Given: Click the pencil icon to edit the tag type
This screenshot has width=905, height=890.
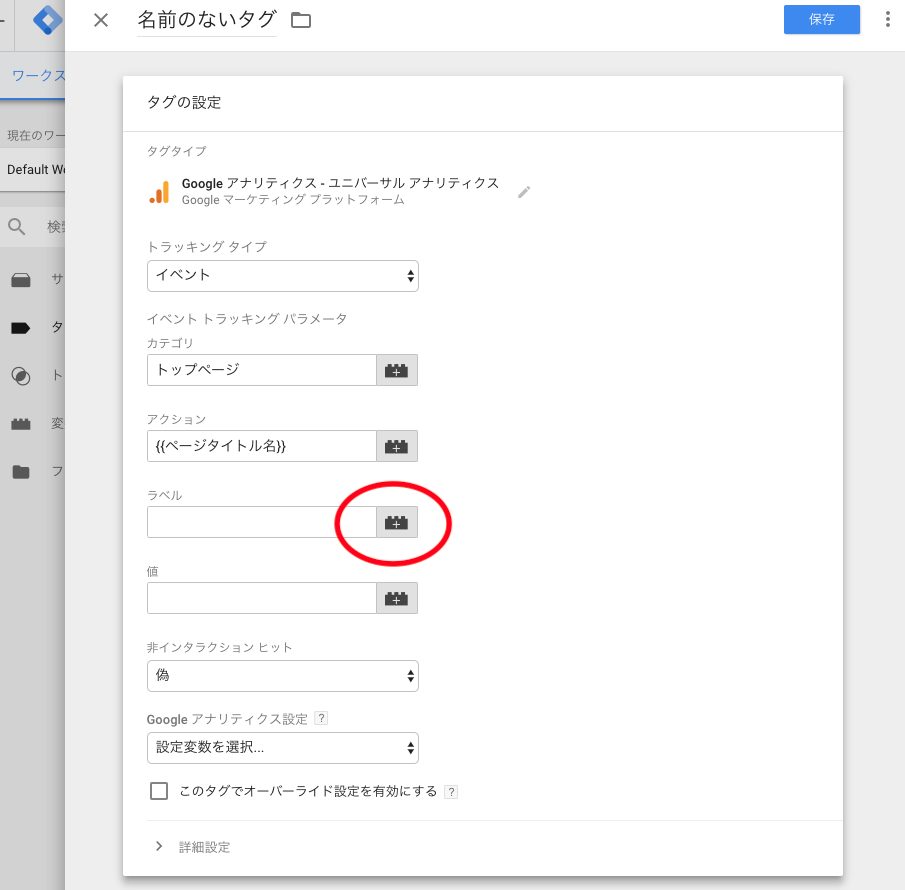Looking at the screenshot, I should (523, 194).
